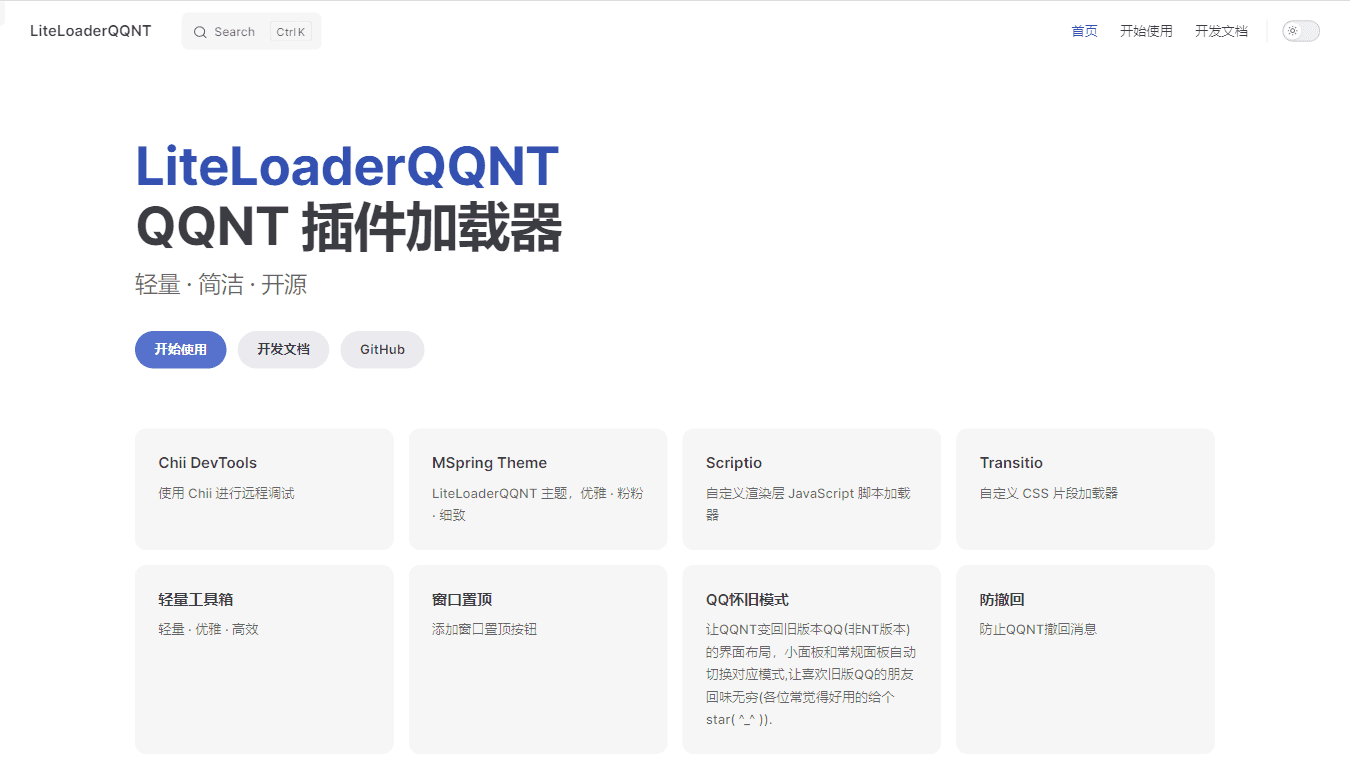This screenshot has height=768, width=1350.
Task: Click the LiteLoaderQQNT site title link
Action: 91,31
